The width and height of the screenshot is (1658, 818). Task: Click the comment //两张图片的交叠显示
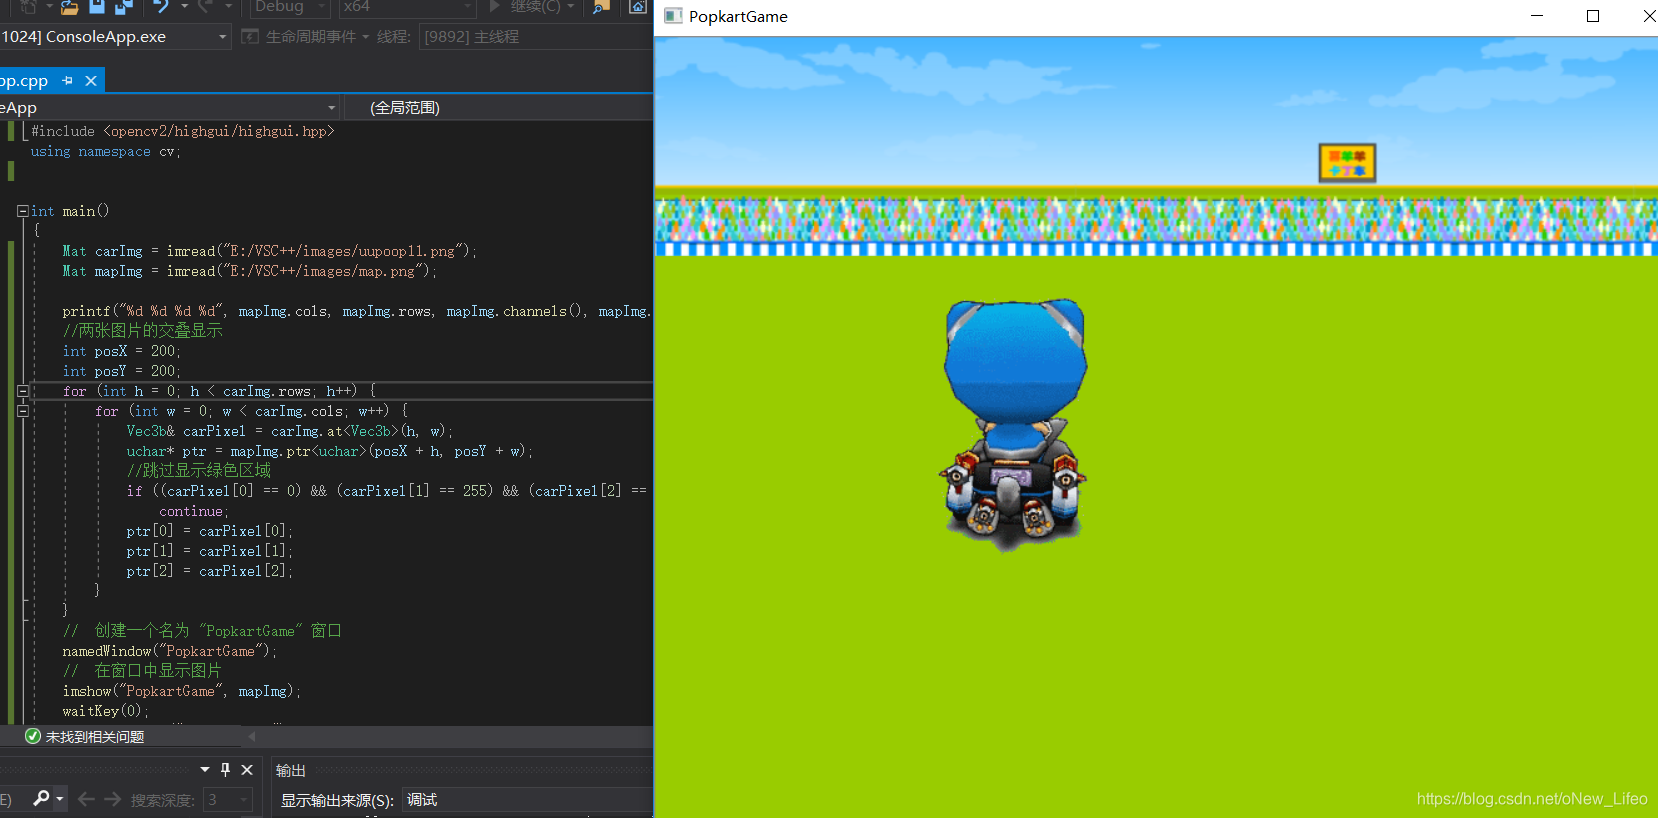142,331
